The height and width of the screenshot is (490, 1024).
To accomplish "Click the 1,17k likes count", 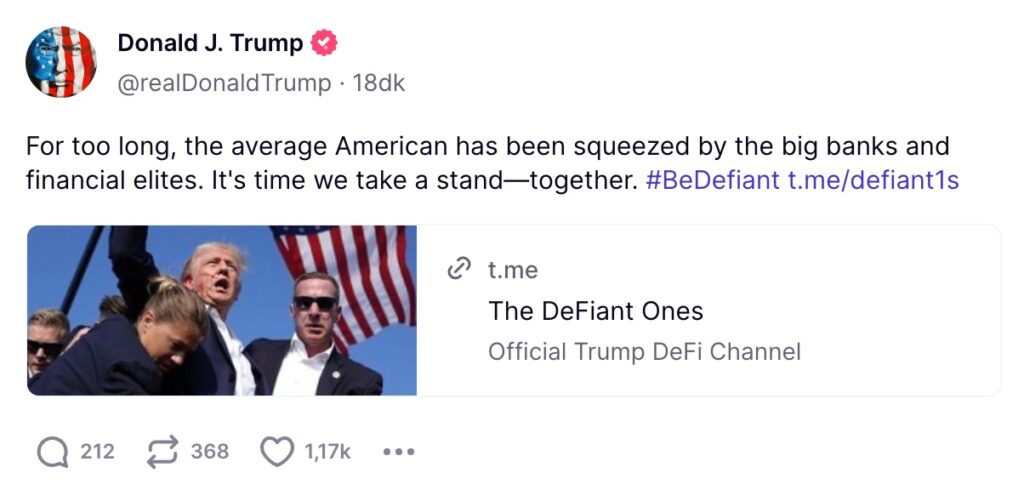I will coord(328,452).
